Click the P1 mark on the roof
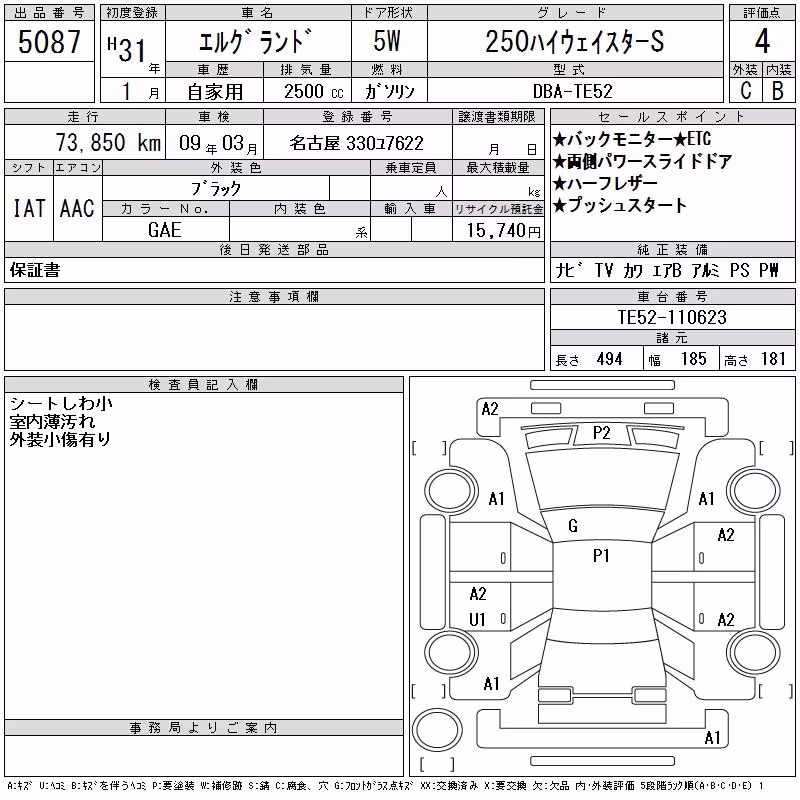This screenshot has height=800, width=800. pos(602,556)
